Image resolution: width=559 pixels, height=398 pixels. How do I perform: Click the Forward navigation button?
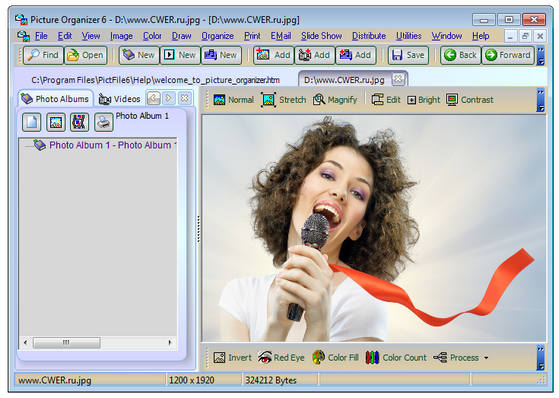coord(508,55)
